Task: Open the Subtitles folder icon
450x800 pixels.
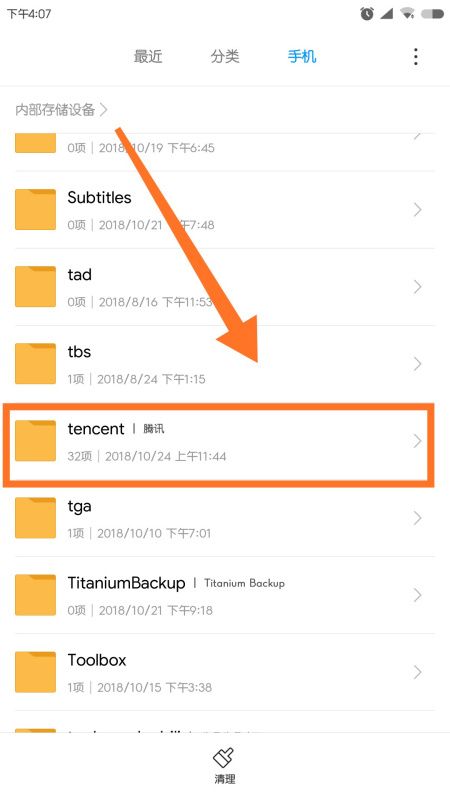Action: (x=35, y=210)
